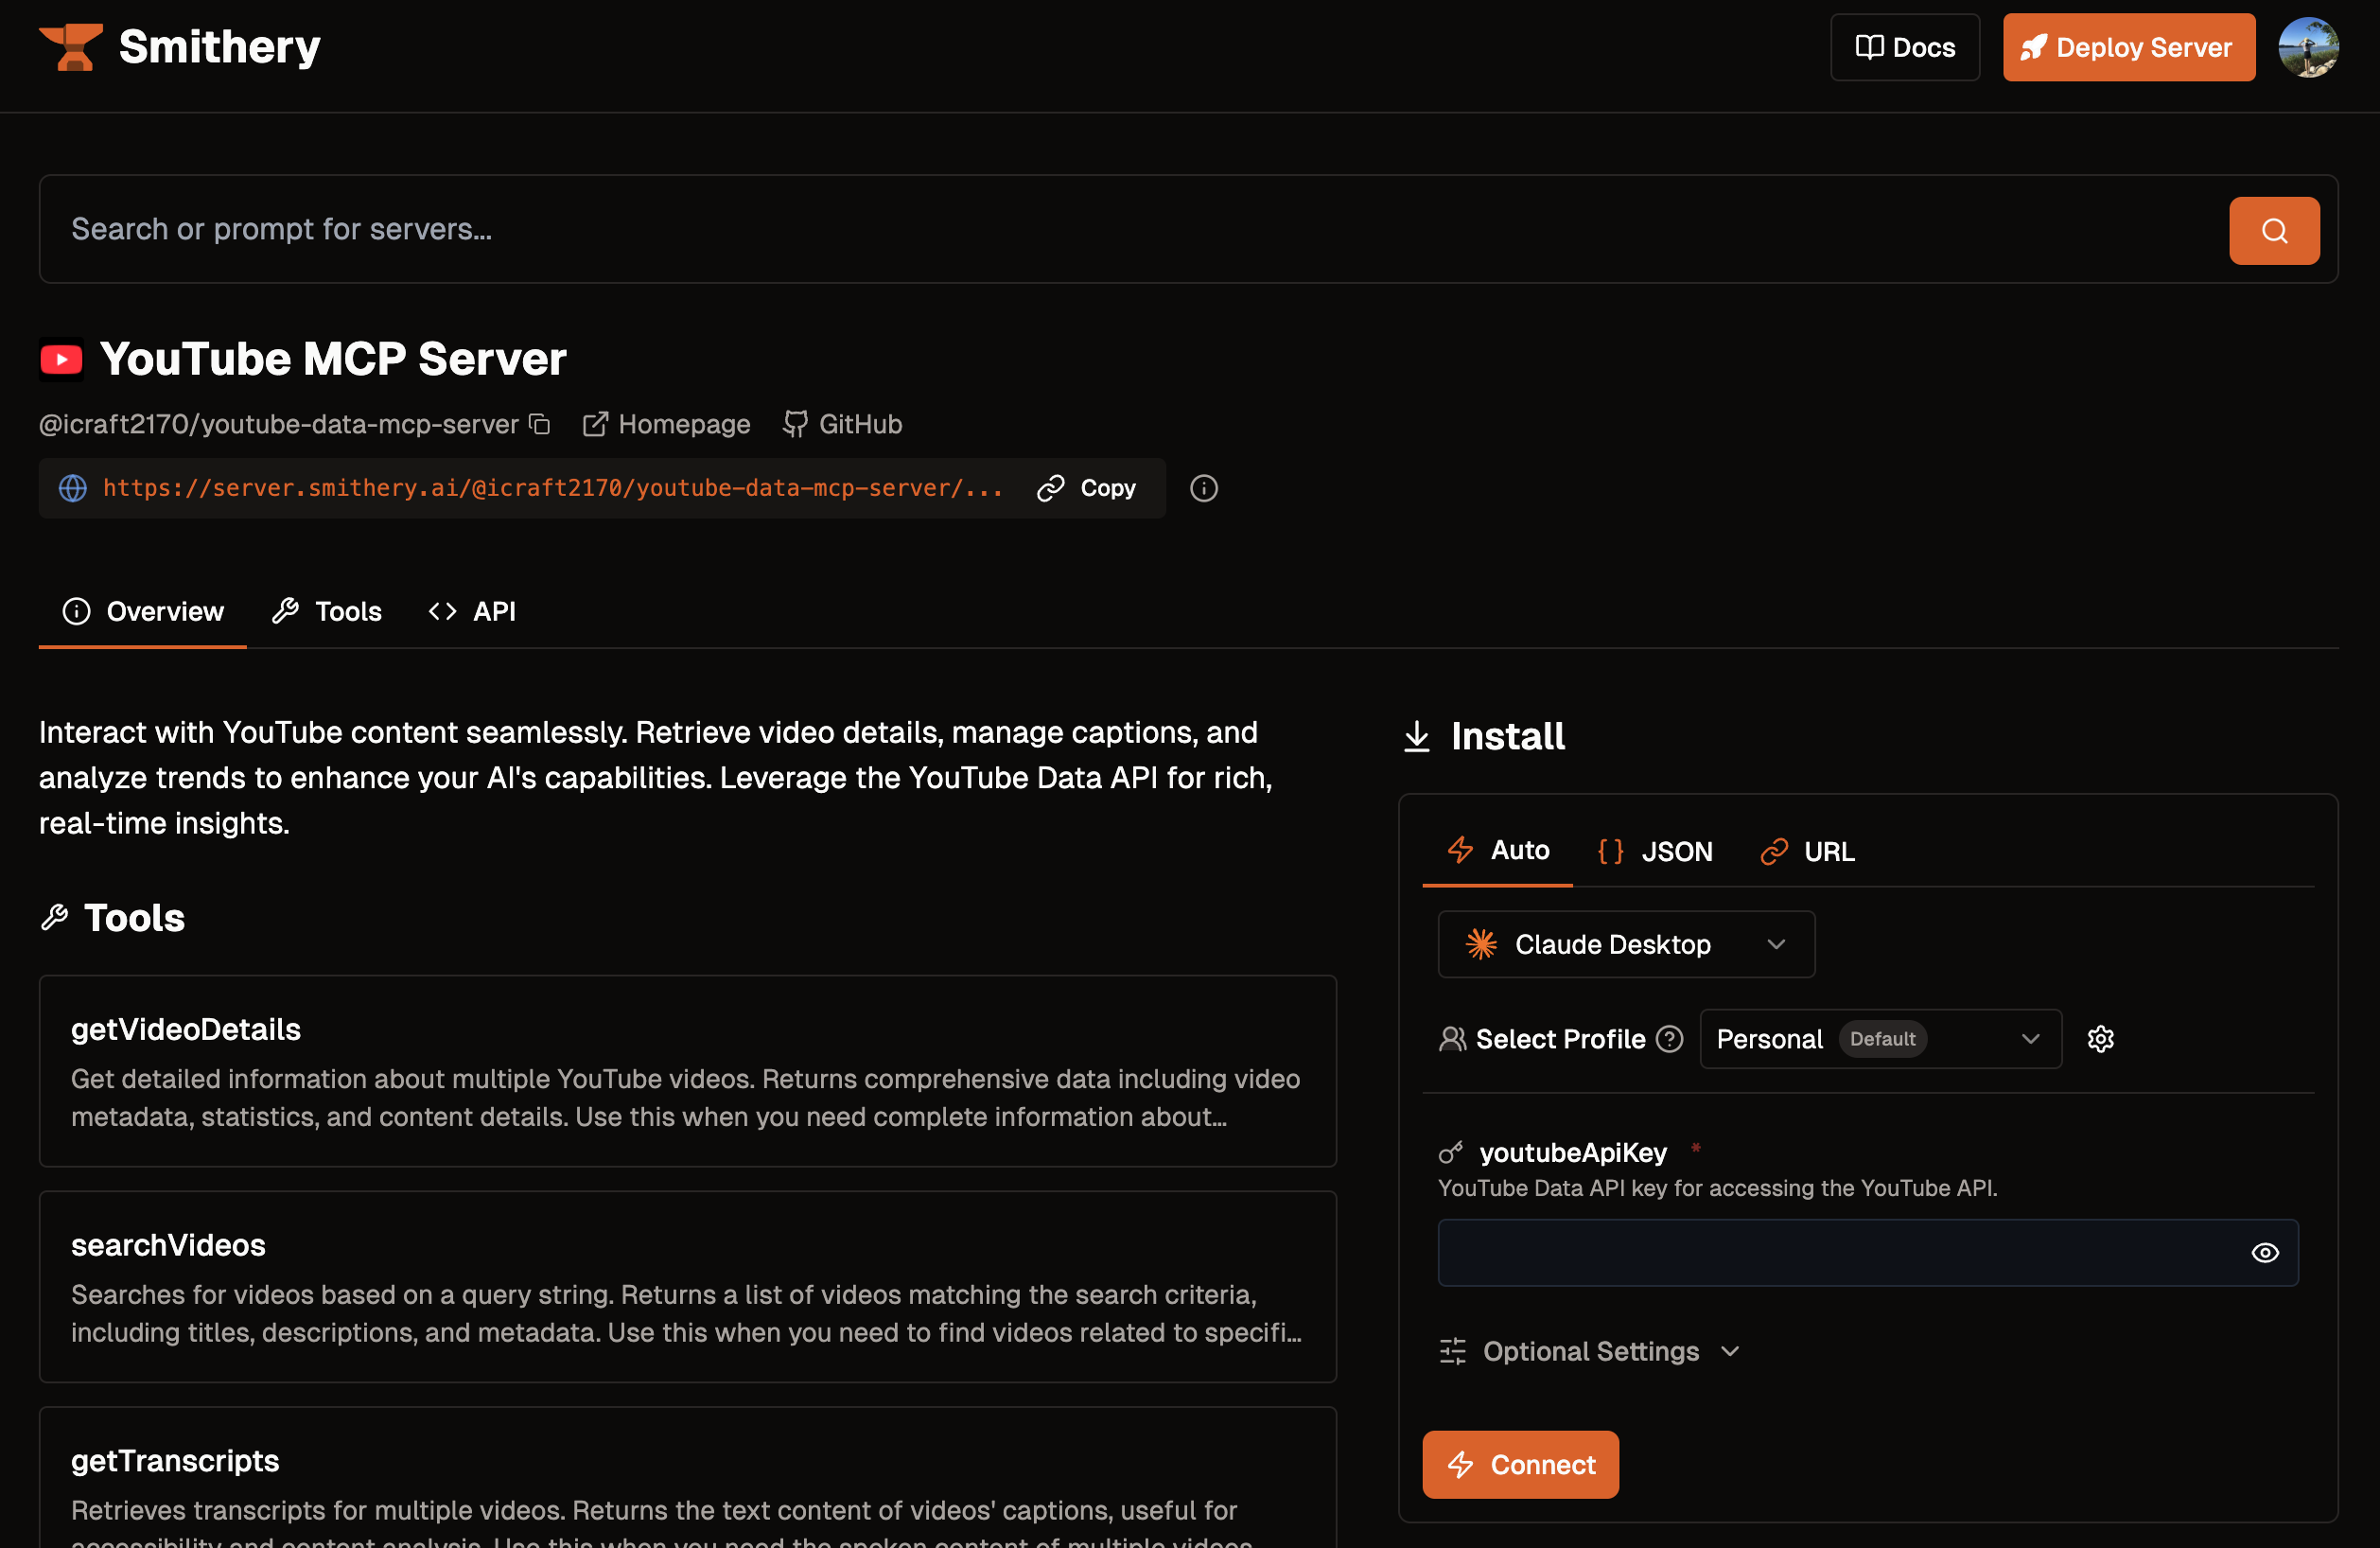Click the @icraft2170/youtube-data-mcp-server name
Screen dimensions: 2380x1548
pyautogui.click(x=279, y=424)
